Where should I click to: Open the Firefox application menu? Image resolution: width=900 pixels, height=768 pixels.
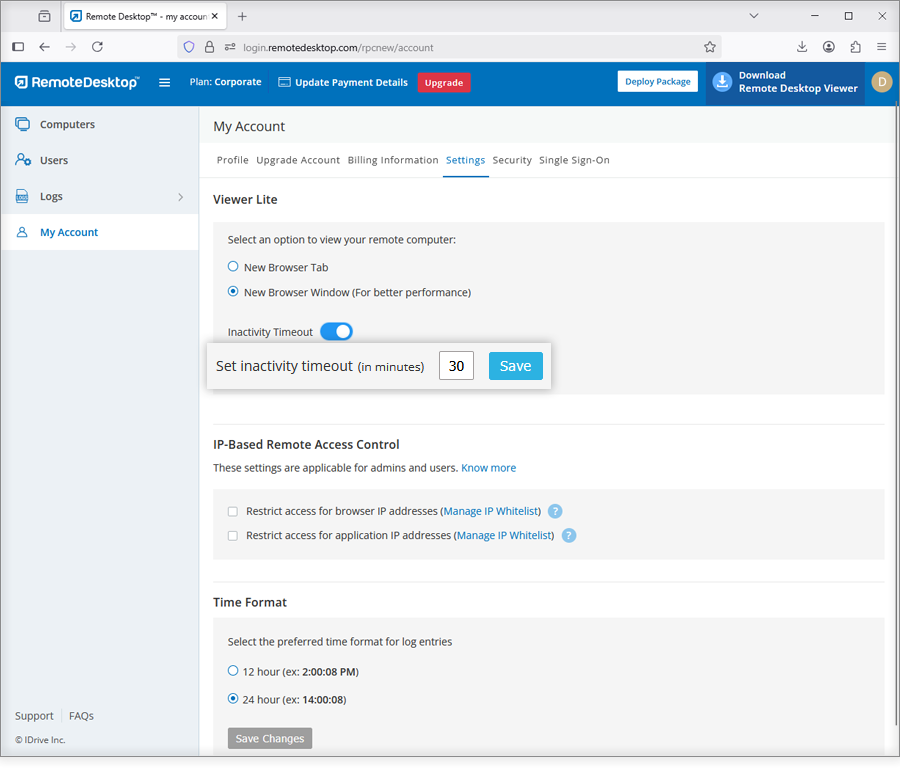coord(881,47)
